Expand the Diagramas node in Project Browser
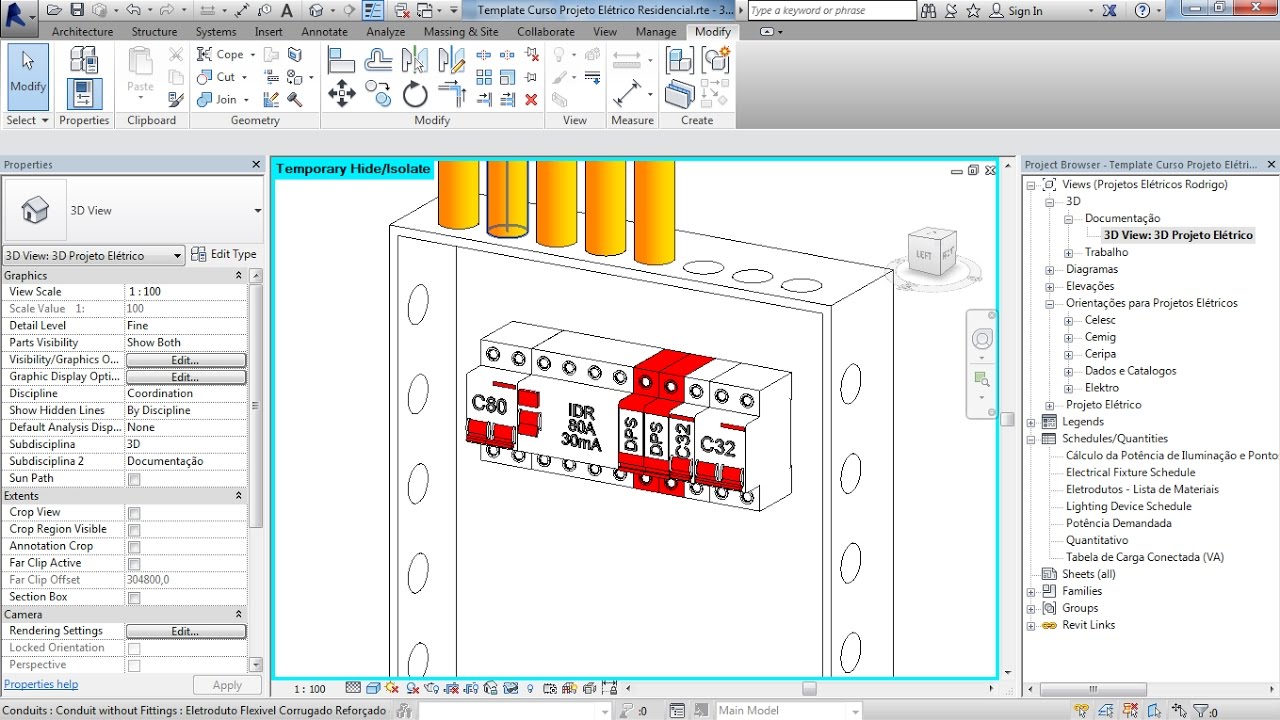 click(1049, 270)
